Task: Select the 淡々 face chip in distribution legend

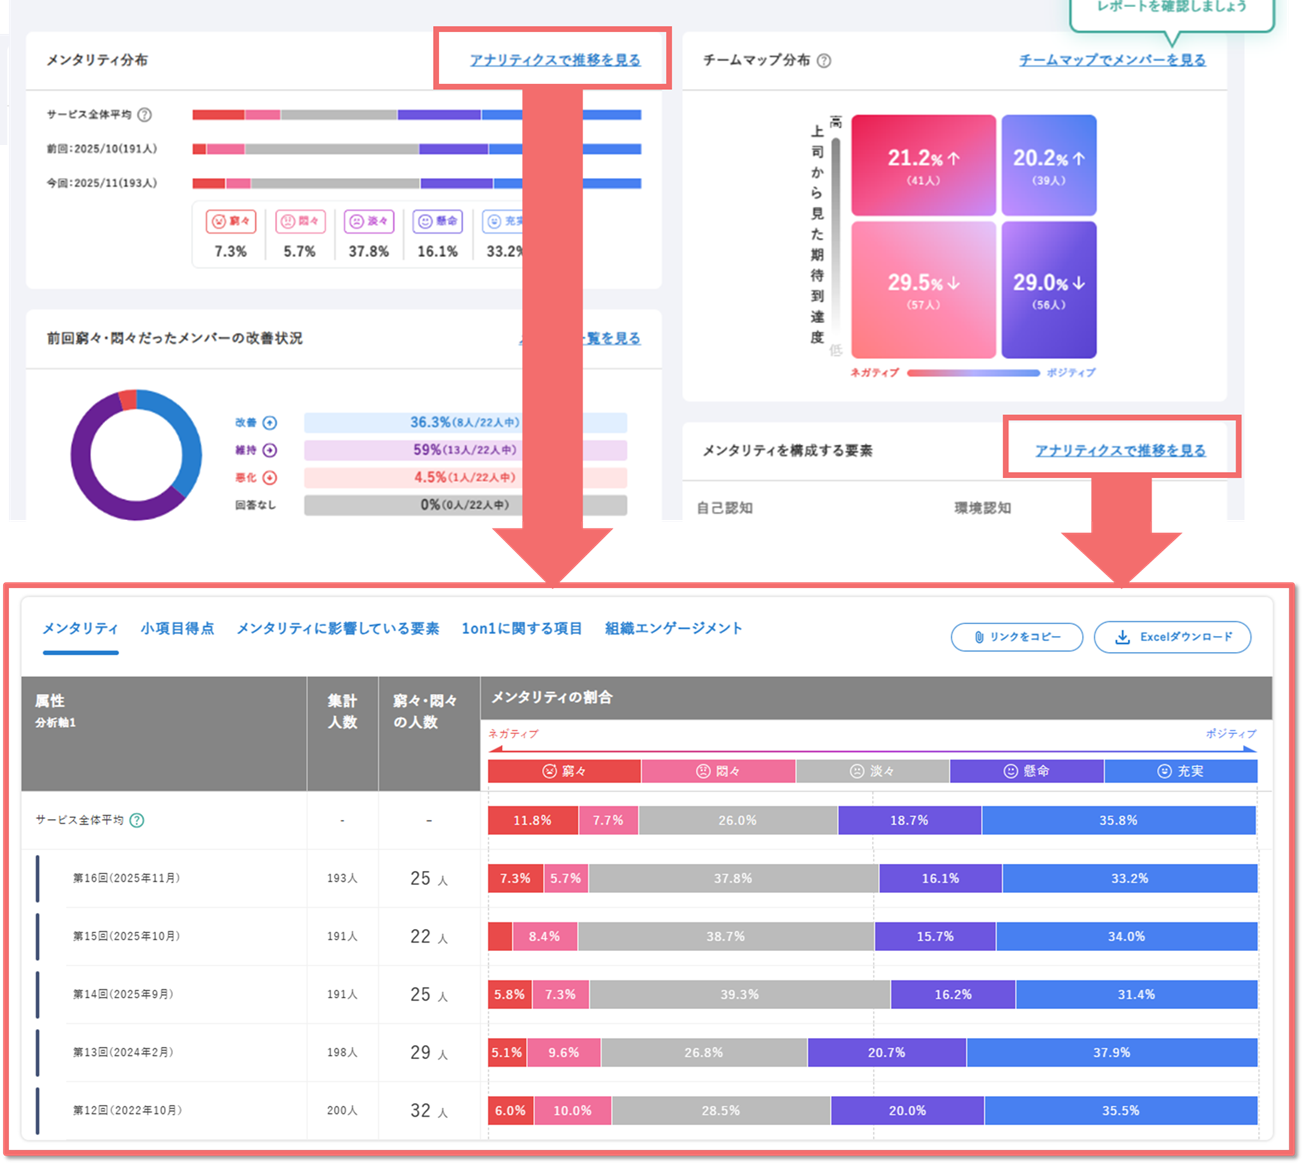Action: 369,221
